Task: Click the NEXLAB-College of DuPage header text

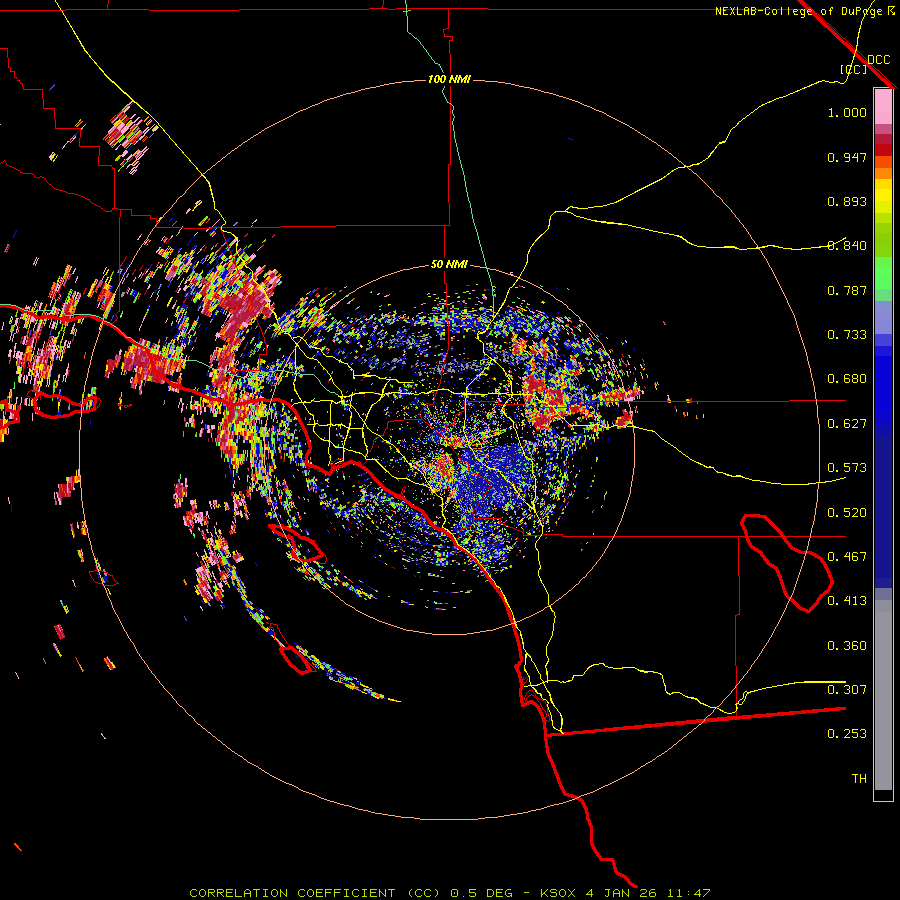Action: click(x=798, y=11)
